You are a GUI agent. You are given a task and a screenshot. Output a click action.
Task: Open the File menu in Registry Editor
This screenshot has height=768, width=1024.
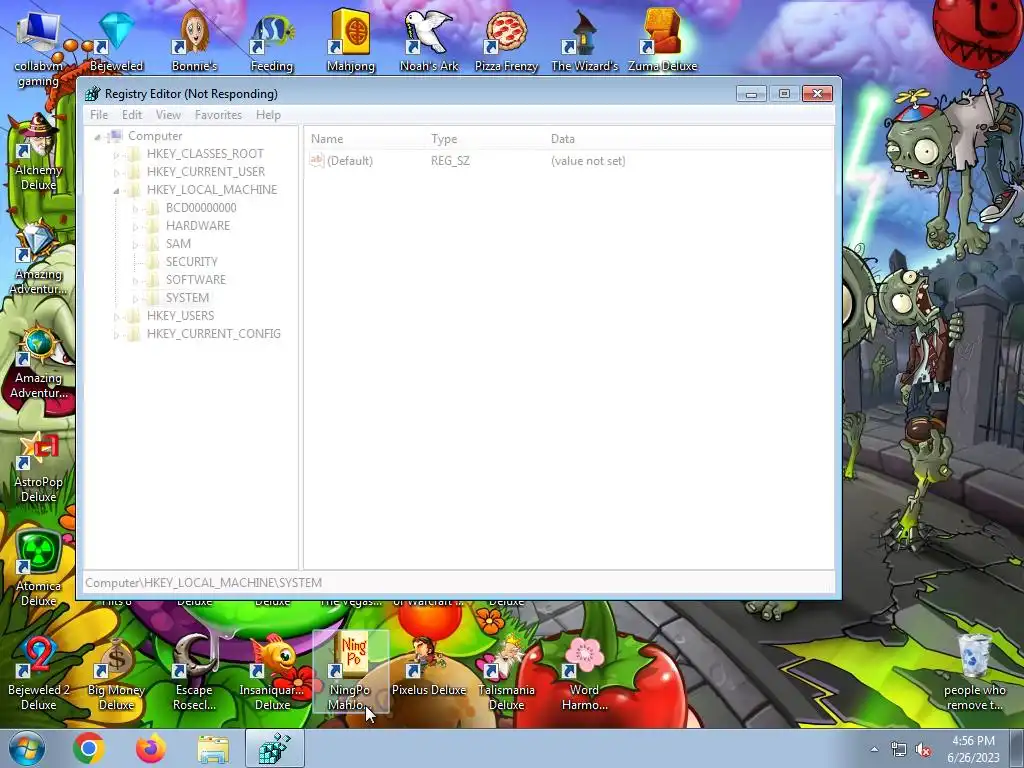tap(99, 115)
